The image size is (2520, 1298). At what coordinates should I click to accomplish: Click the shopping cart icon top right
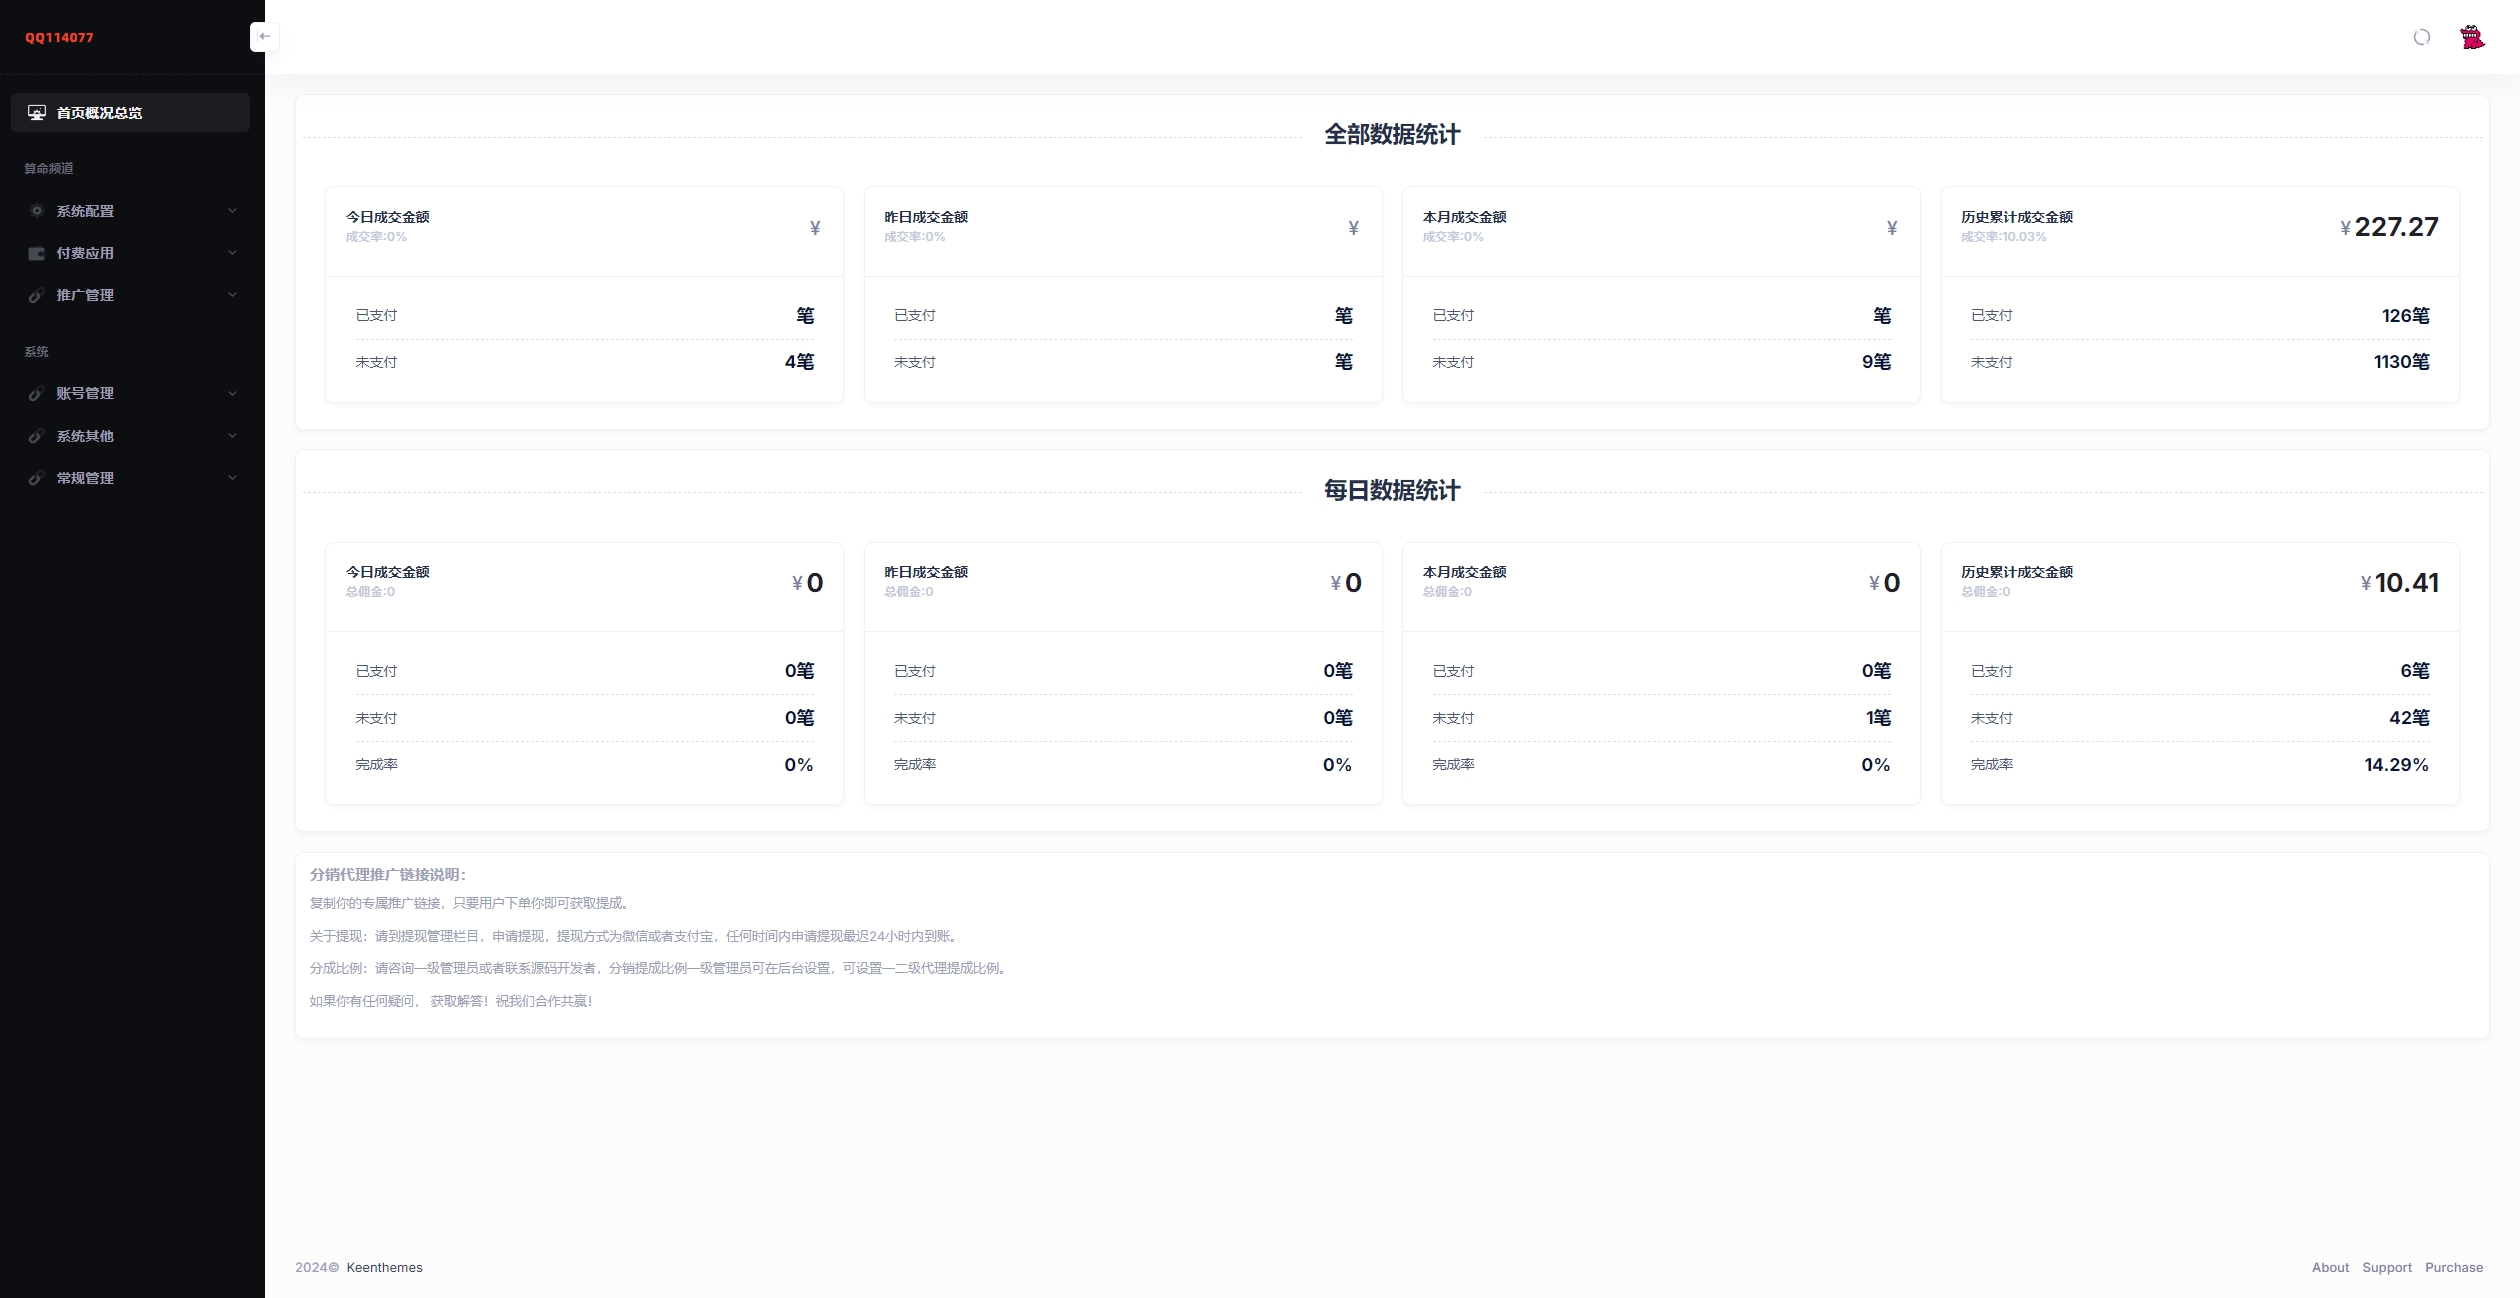[x=2470, y=36]
